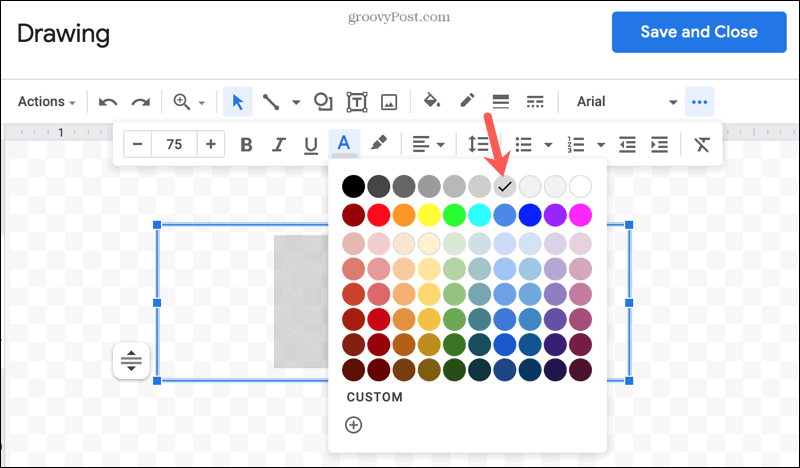Click the Redo arrow icon
Image resolution: width=800 pixels, height=468 pixels.
pos(140,102)
